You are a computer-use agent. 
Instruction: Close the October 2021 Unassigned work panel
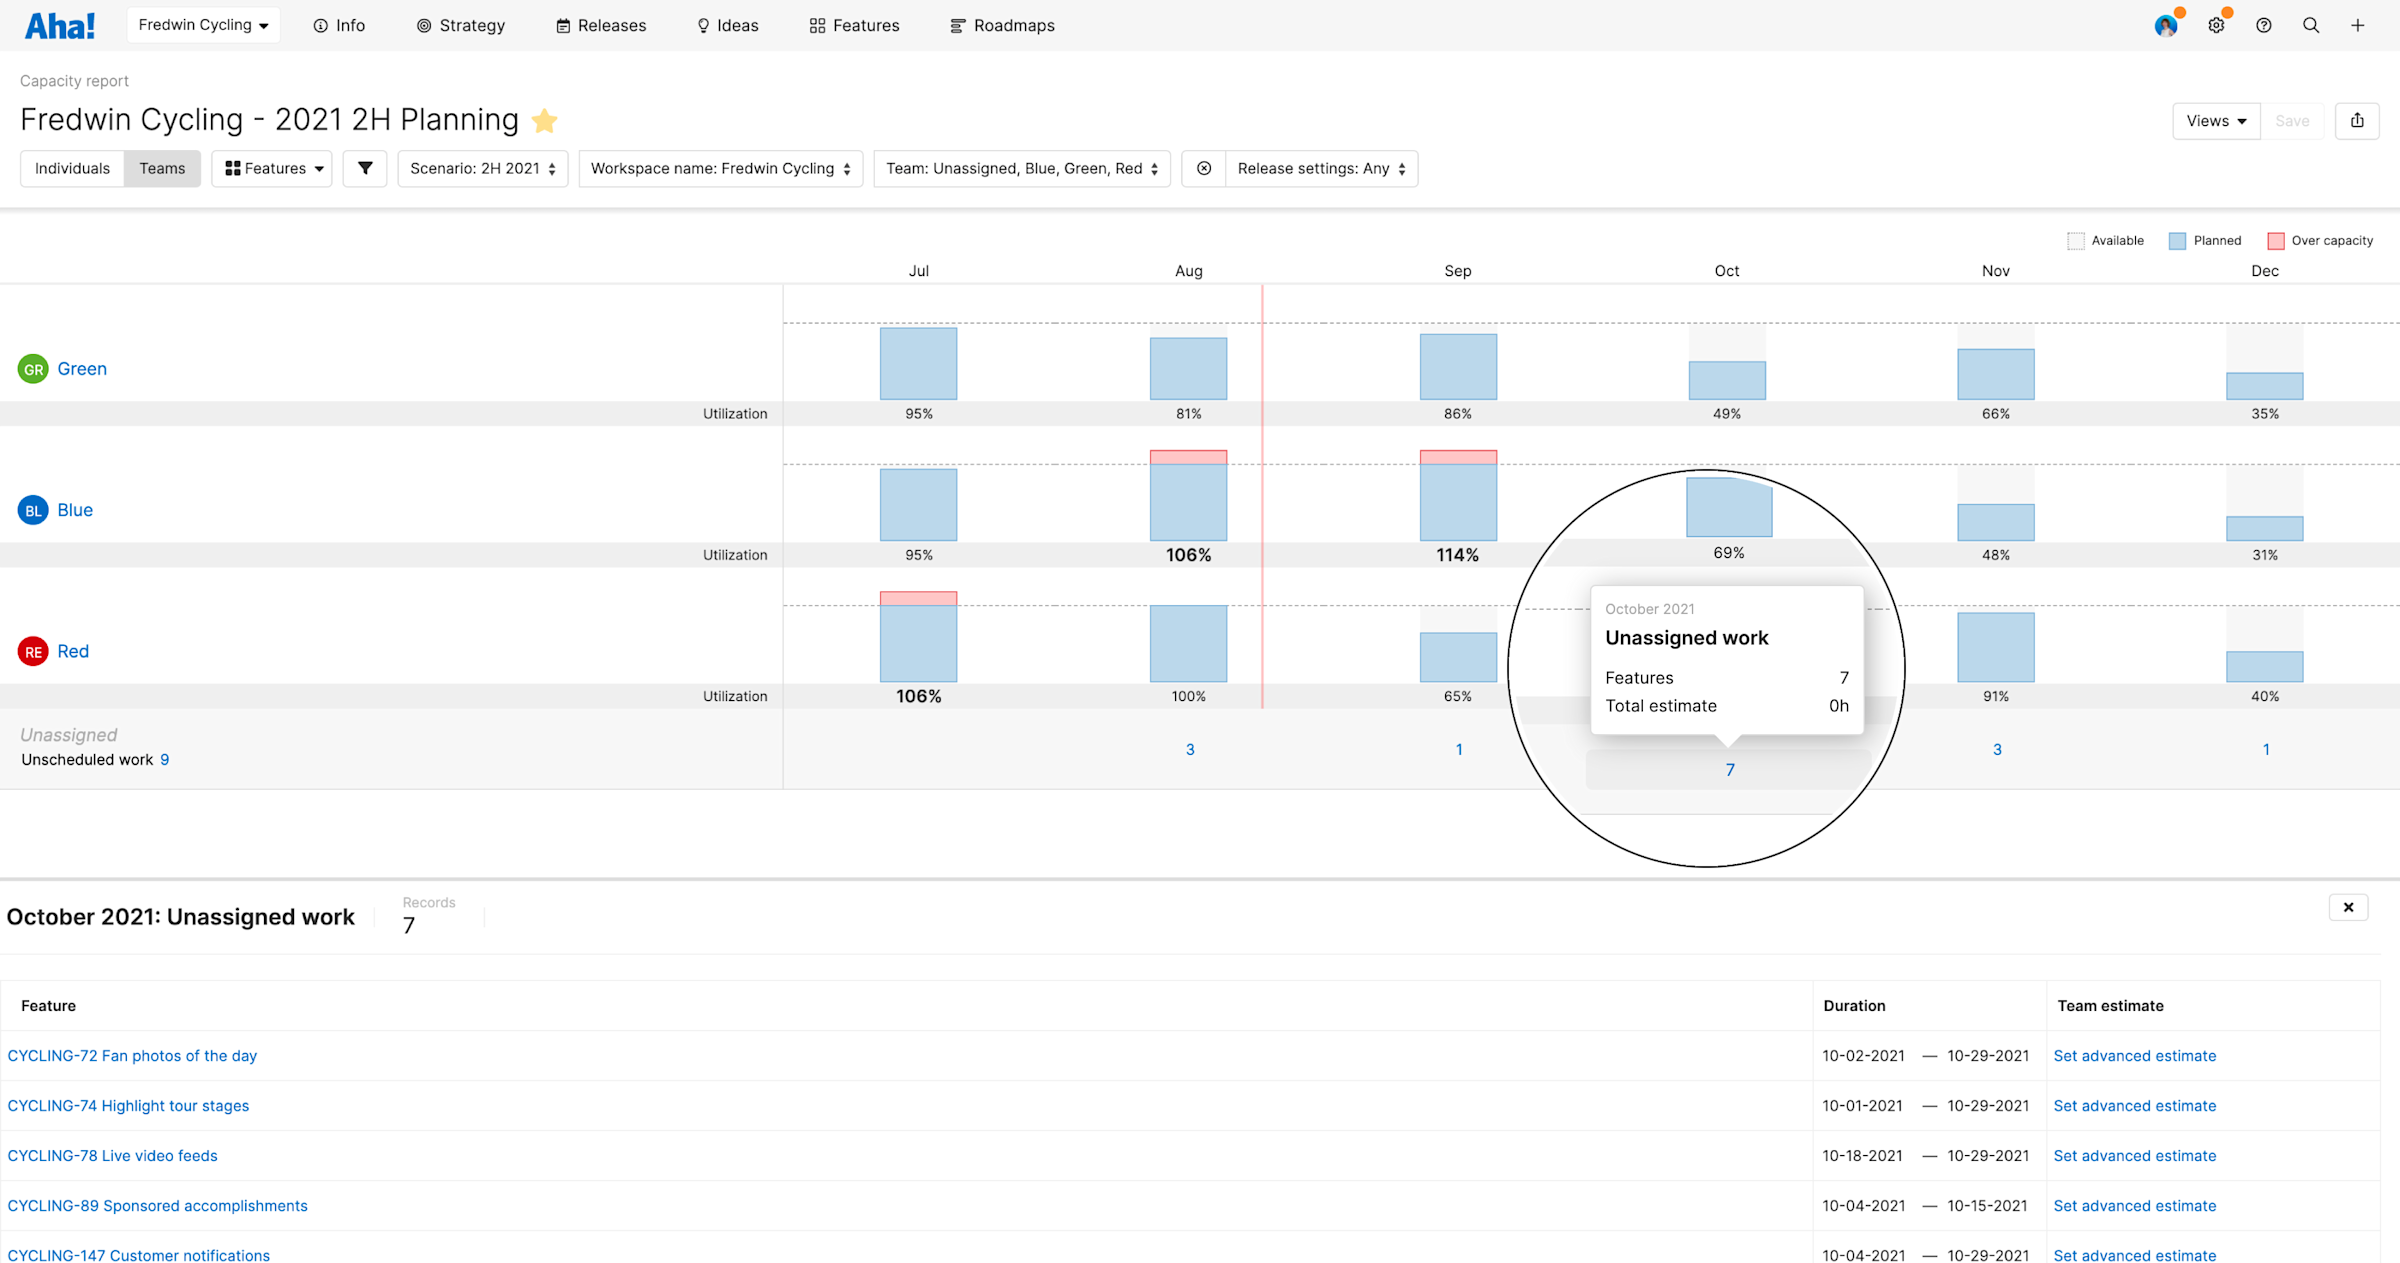click(x=2348, y=907)
